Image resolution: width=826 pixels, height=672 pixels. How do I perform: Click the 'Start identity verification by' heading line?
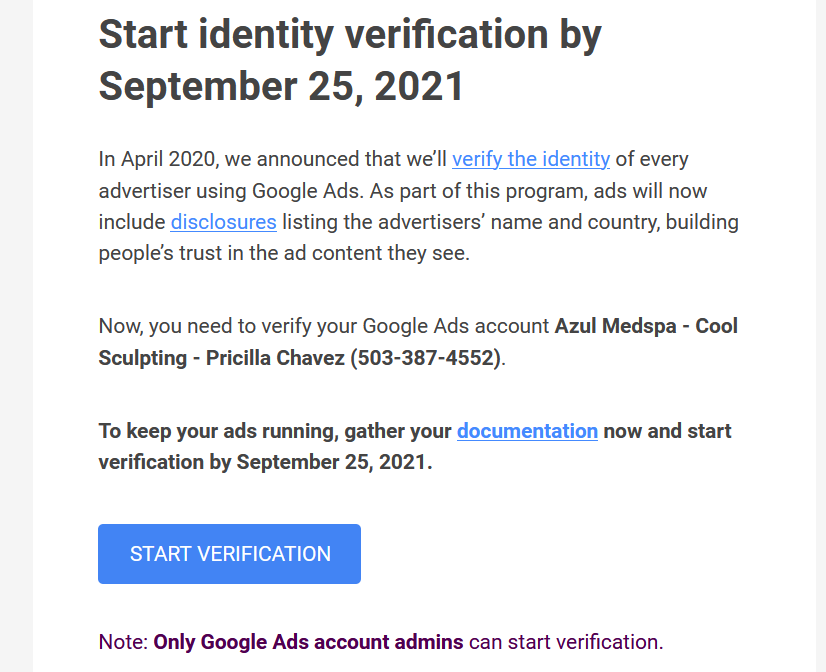click(x=350, y=34)
